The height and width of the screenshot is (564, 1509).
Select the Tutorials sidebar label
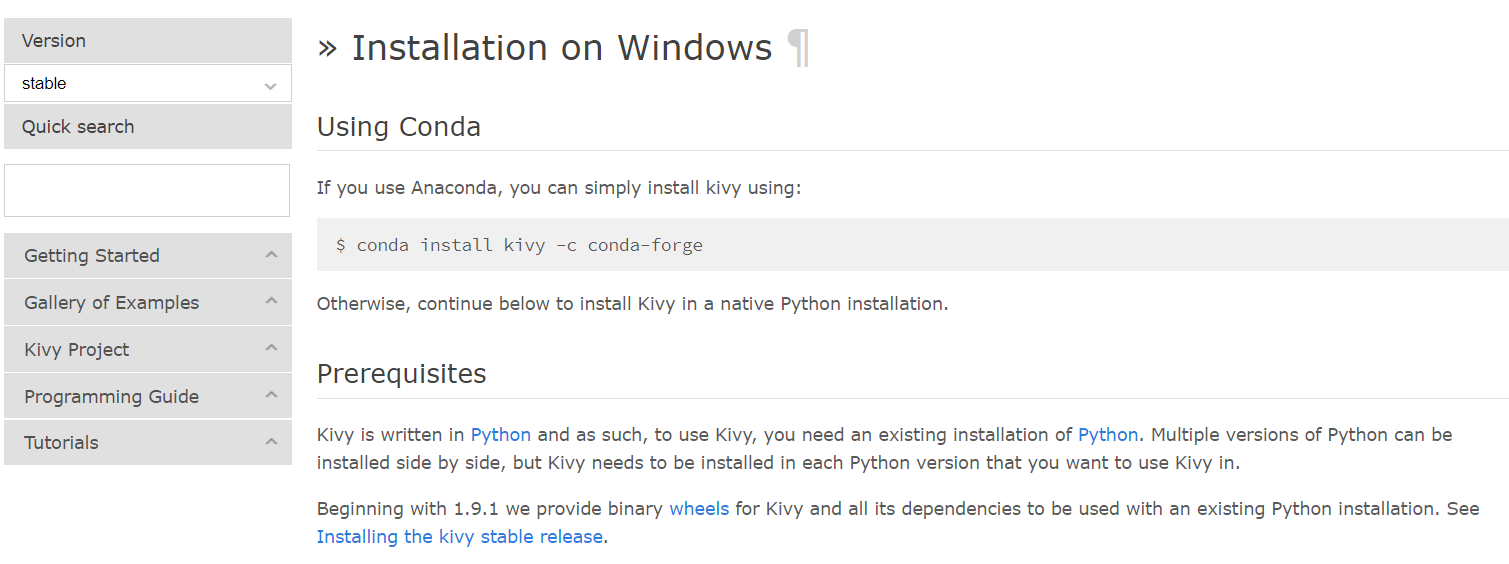(x=61, y=443)
